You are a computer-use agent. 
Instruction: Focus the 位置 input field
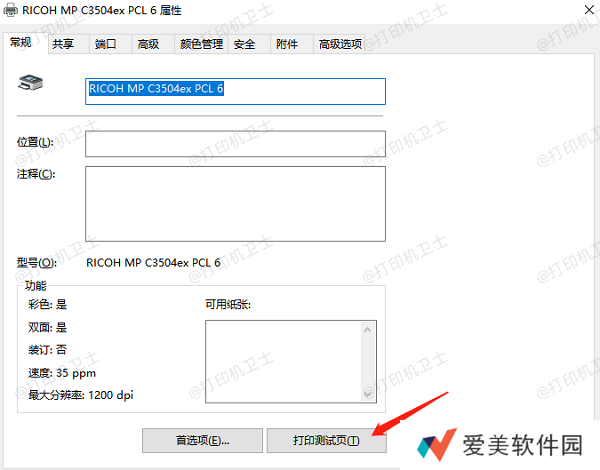point(234,144)
